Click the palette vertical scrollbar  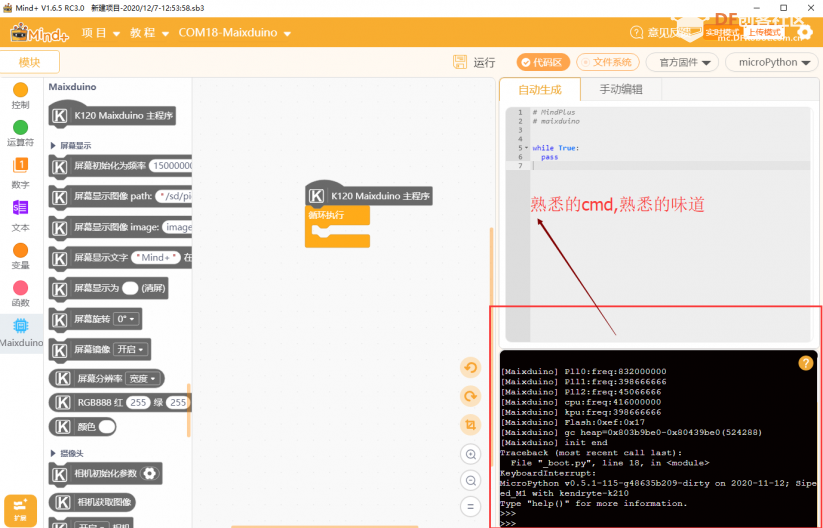[188, 410]
